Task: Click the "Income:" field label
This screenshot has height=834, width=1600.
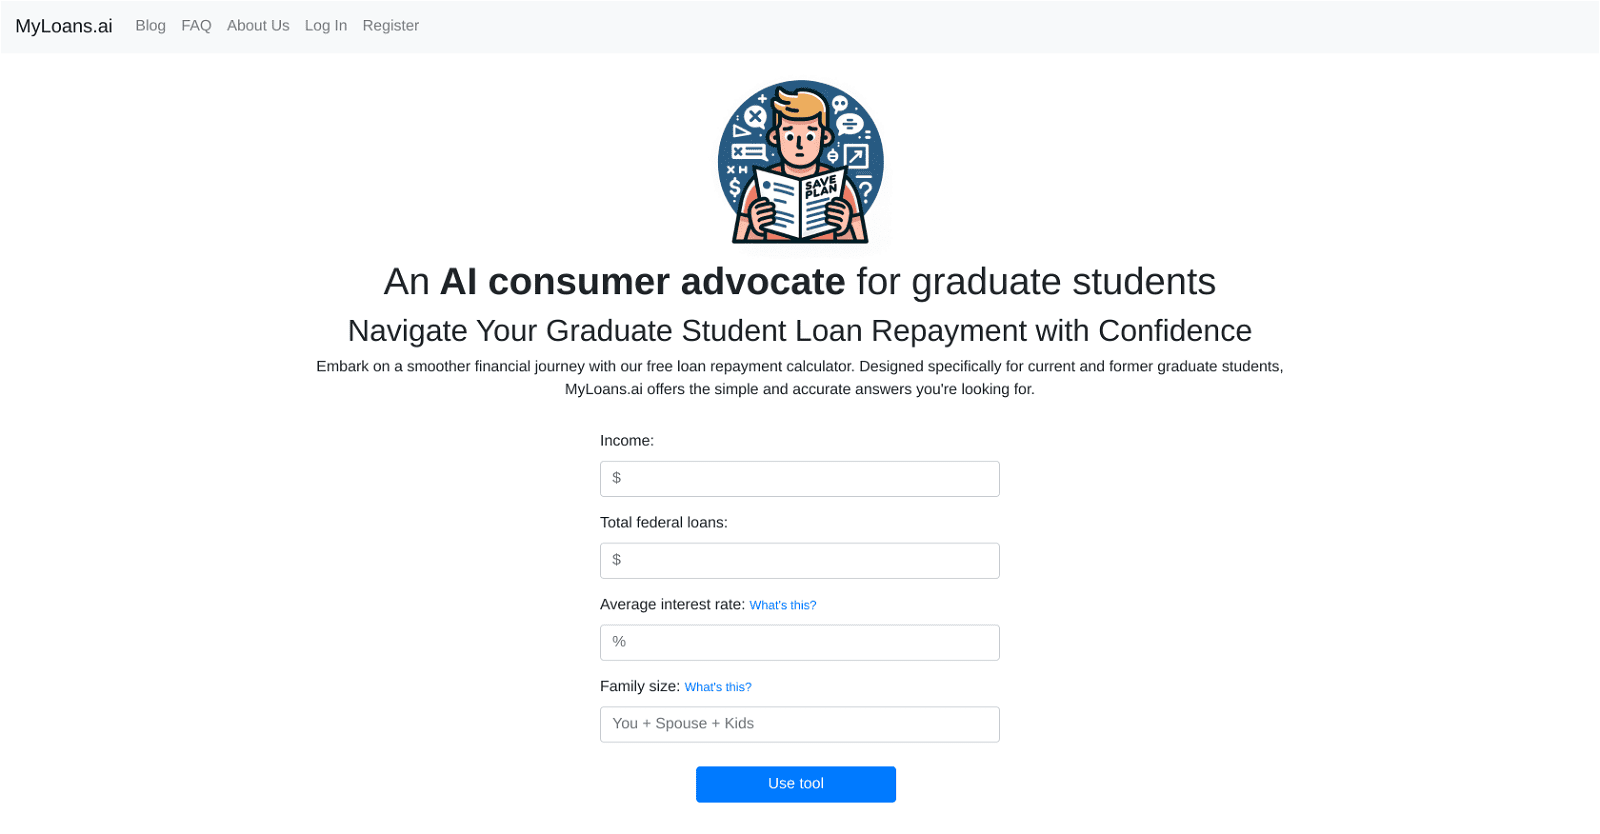Action: coord(627,441)
